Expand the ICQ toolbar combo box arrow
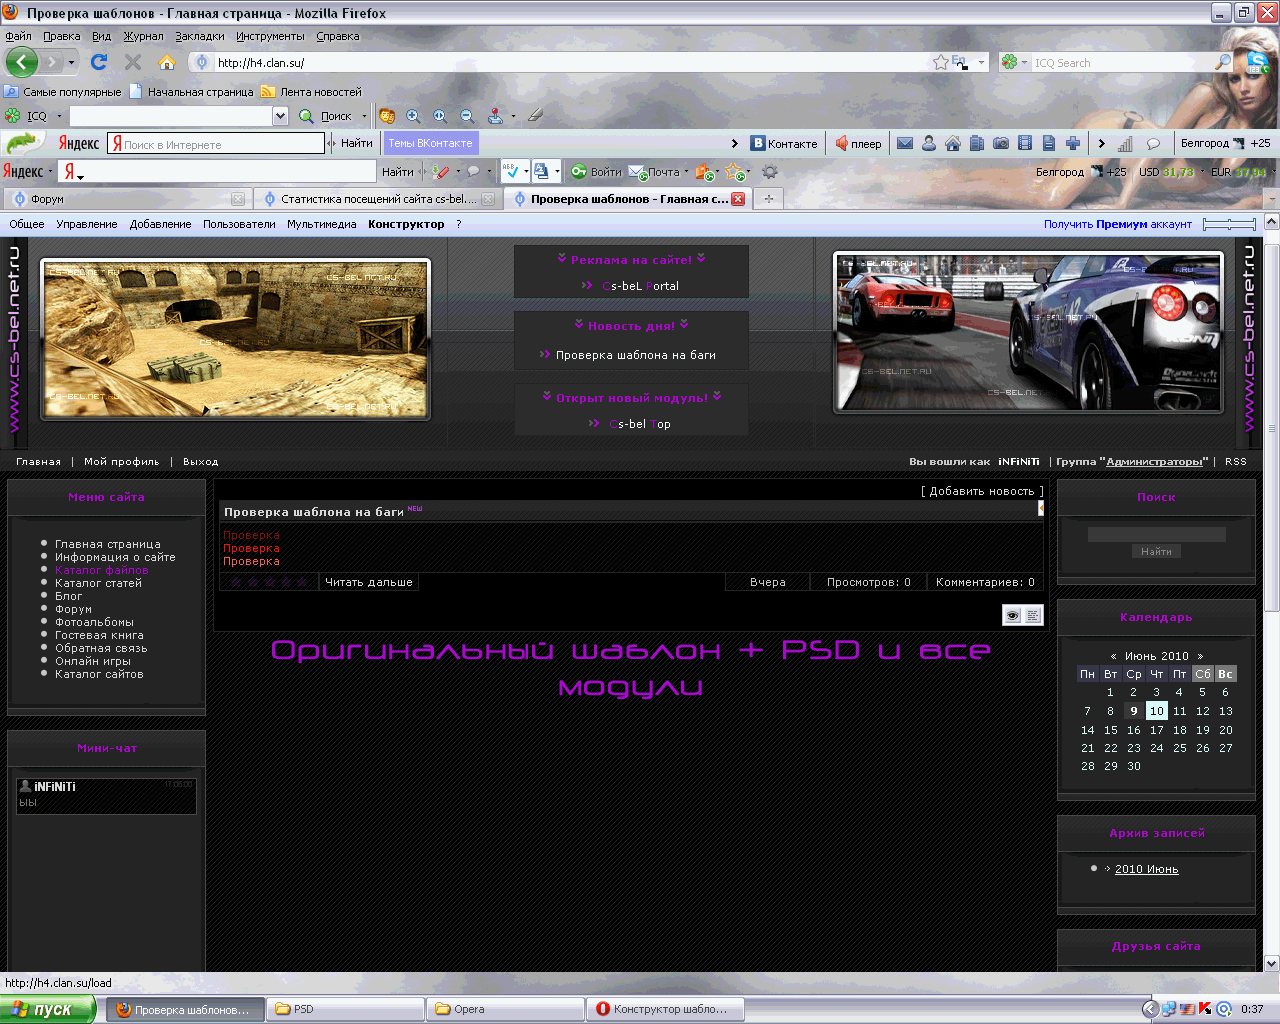Screen dimensions: 1280x1024 (x=280, y=116)
